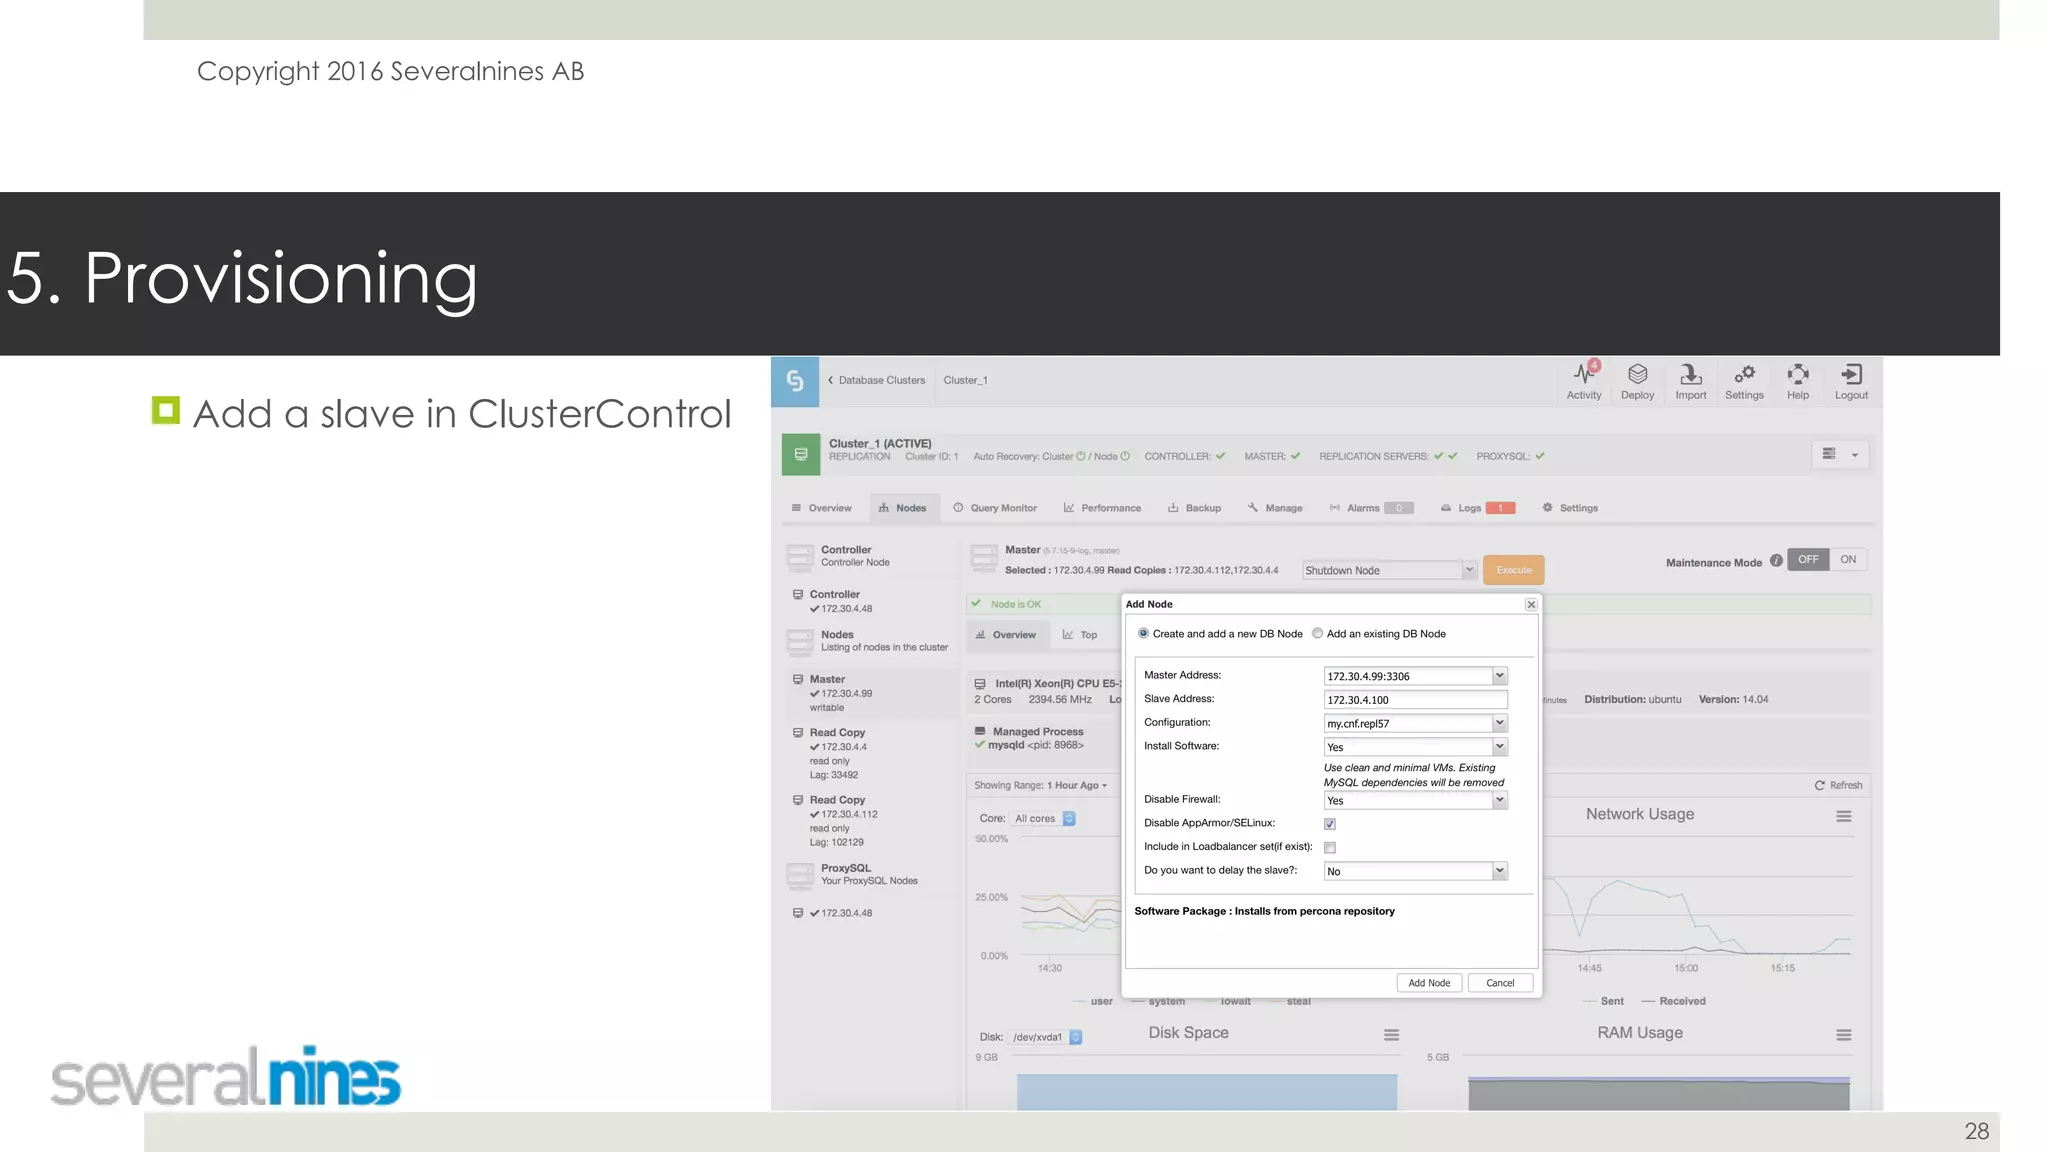
Task: Switch Maintenance Mode to ON
Action: (1848, 559)
